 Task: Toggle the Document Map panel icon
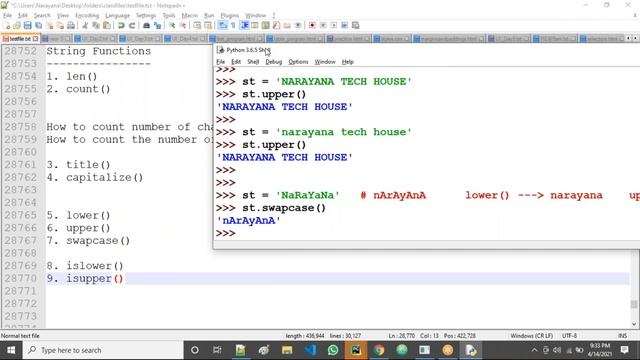pyautogui.click(x=266, y=25)
